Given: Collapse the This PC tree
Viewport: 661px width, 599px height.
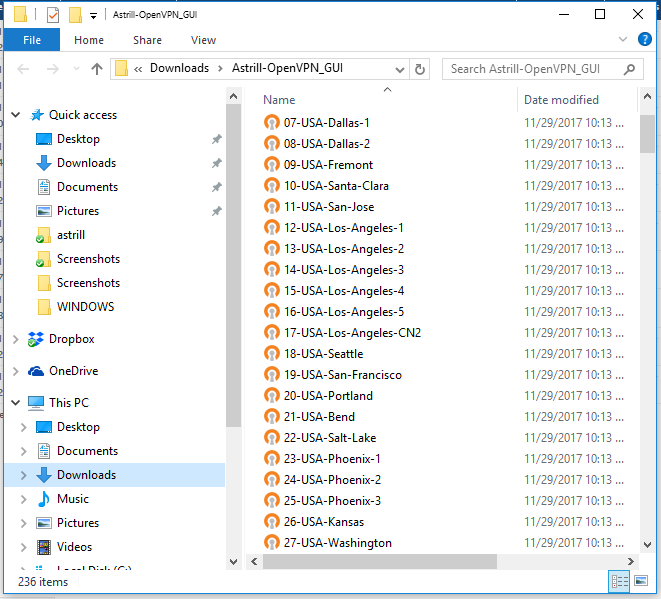Looking at the screenshot, I should point(16,403).
